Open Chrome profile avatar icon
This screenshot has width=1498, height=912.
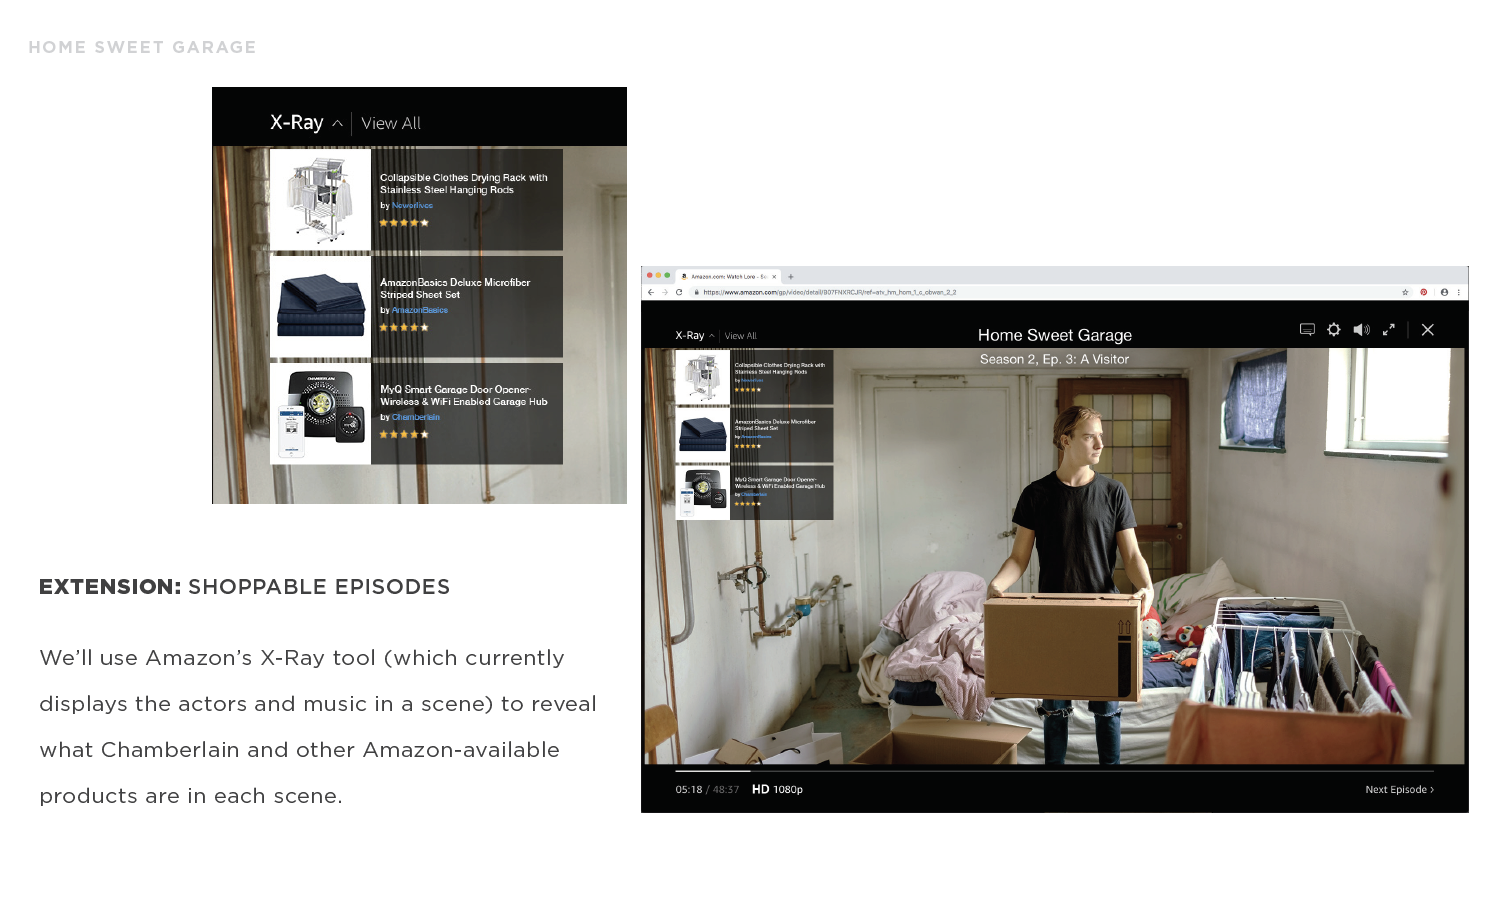coord(1444,292)
